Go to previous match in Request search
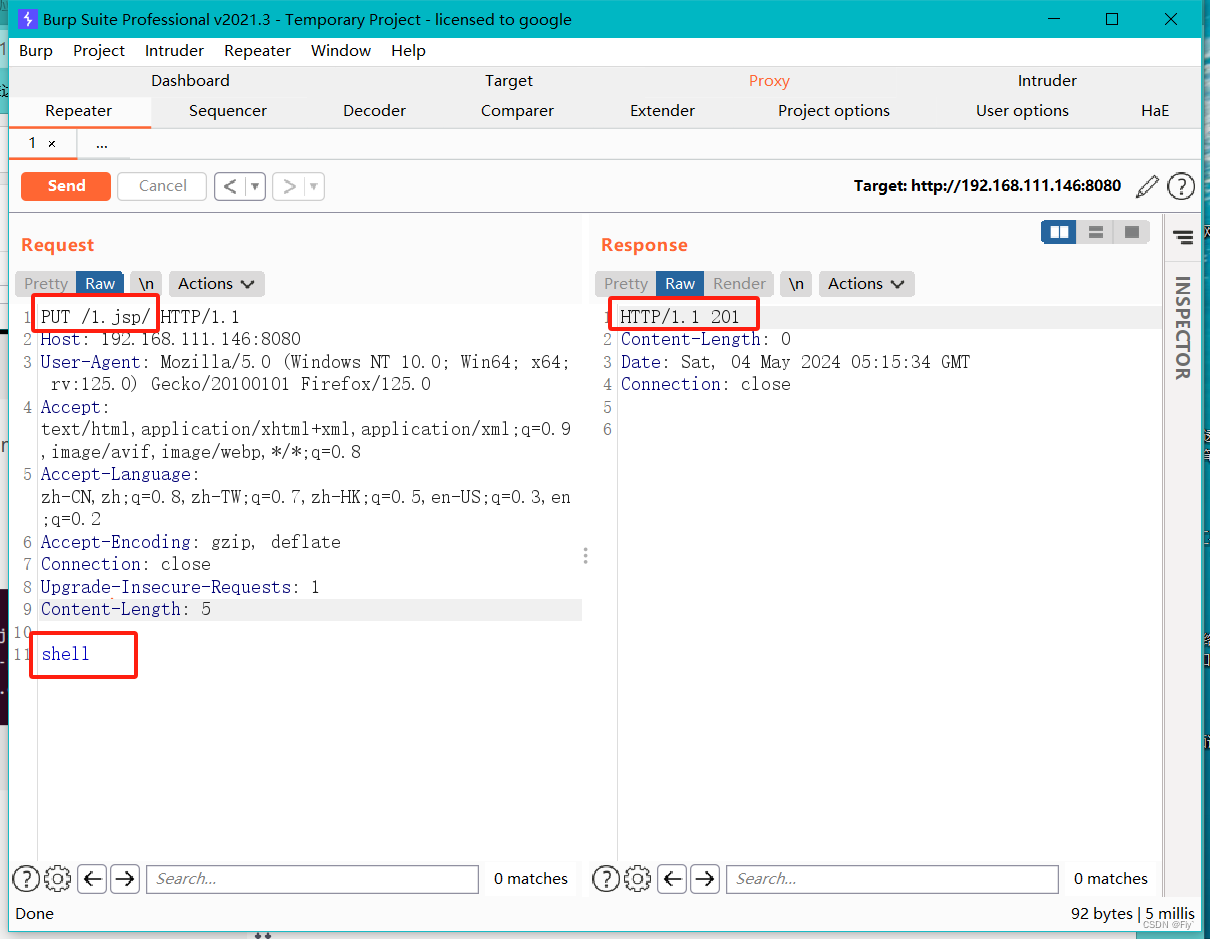Screen dimensions: 1210x939 93,879
